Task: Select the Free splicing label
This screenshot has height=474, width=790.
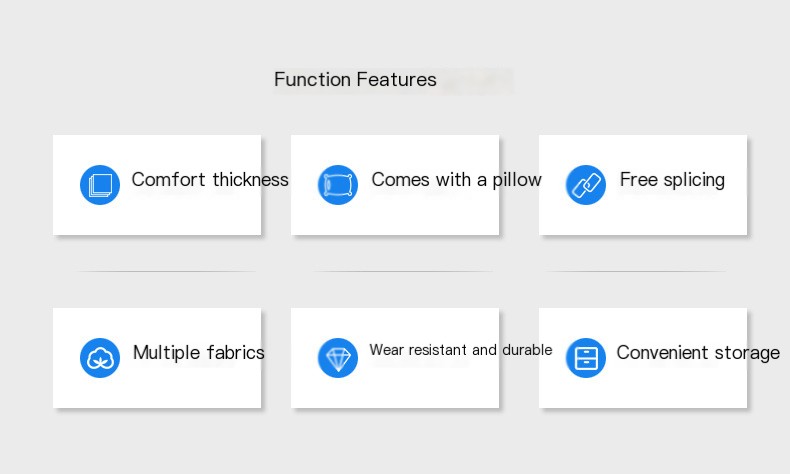Action: tap(672, 180)
